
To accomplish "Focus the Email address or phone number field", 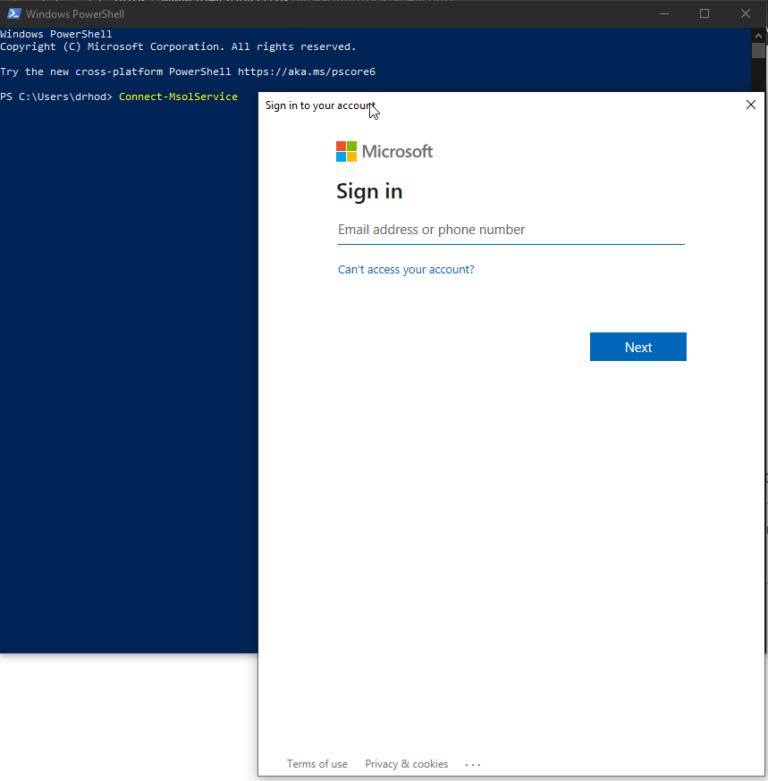I will click(x=510, y=230).
